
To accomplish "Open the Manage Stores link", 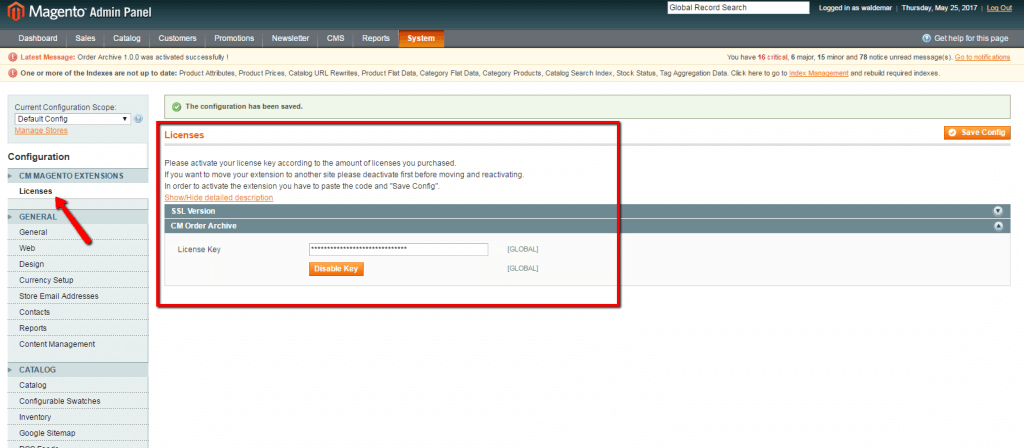I will coord(41,130).
